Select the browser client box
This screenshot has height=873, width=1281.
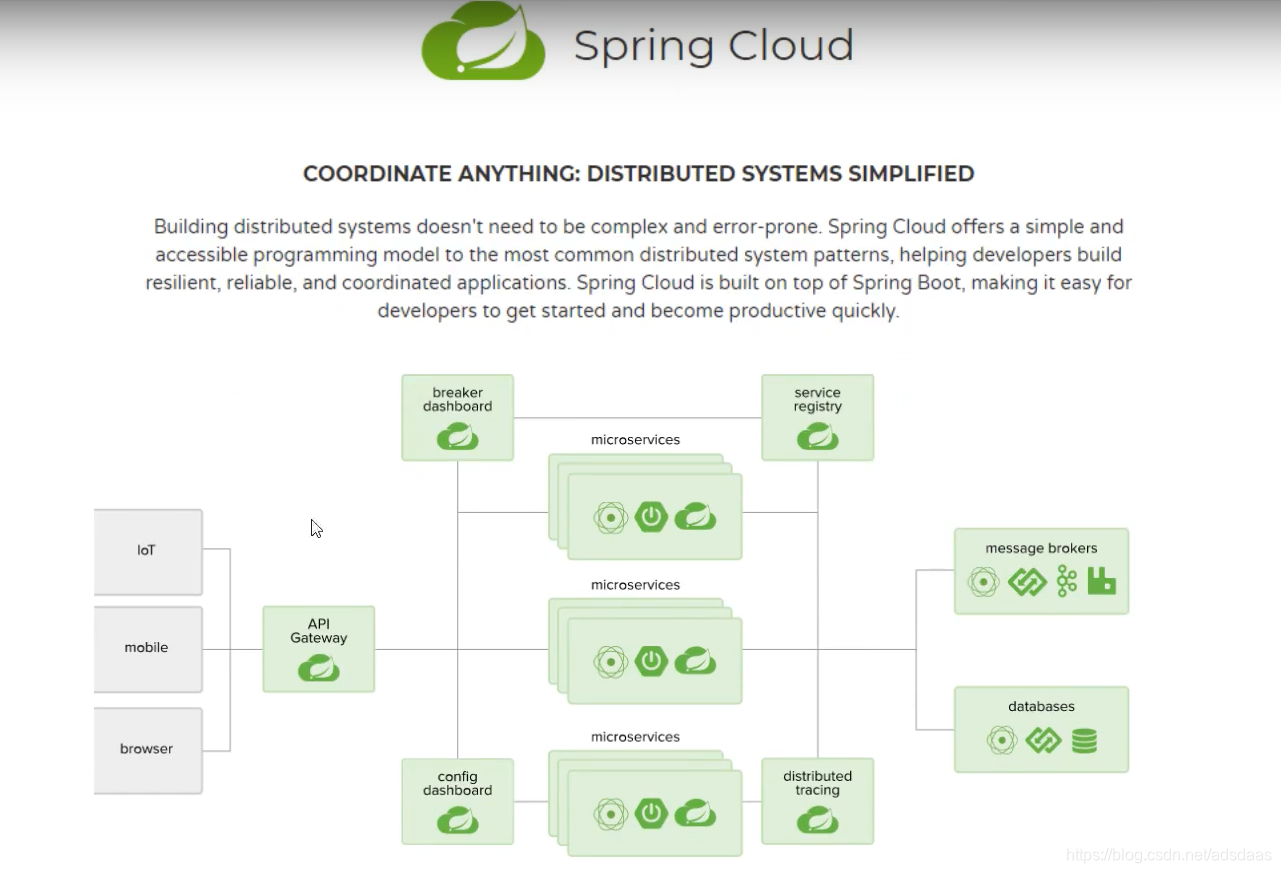(x=148, y=750)
